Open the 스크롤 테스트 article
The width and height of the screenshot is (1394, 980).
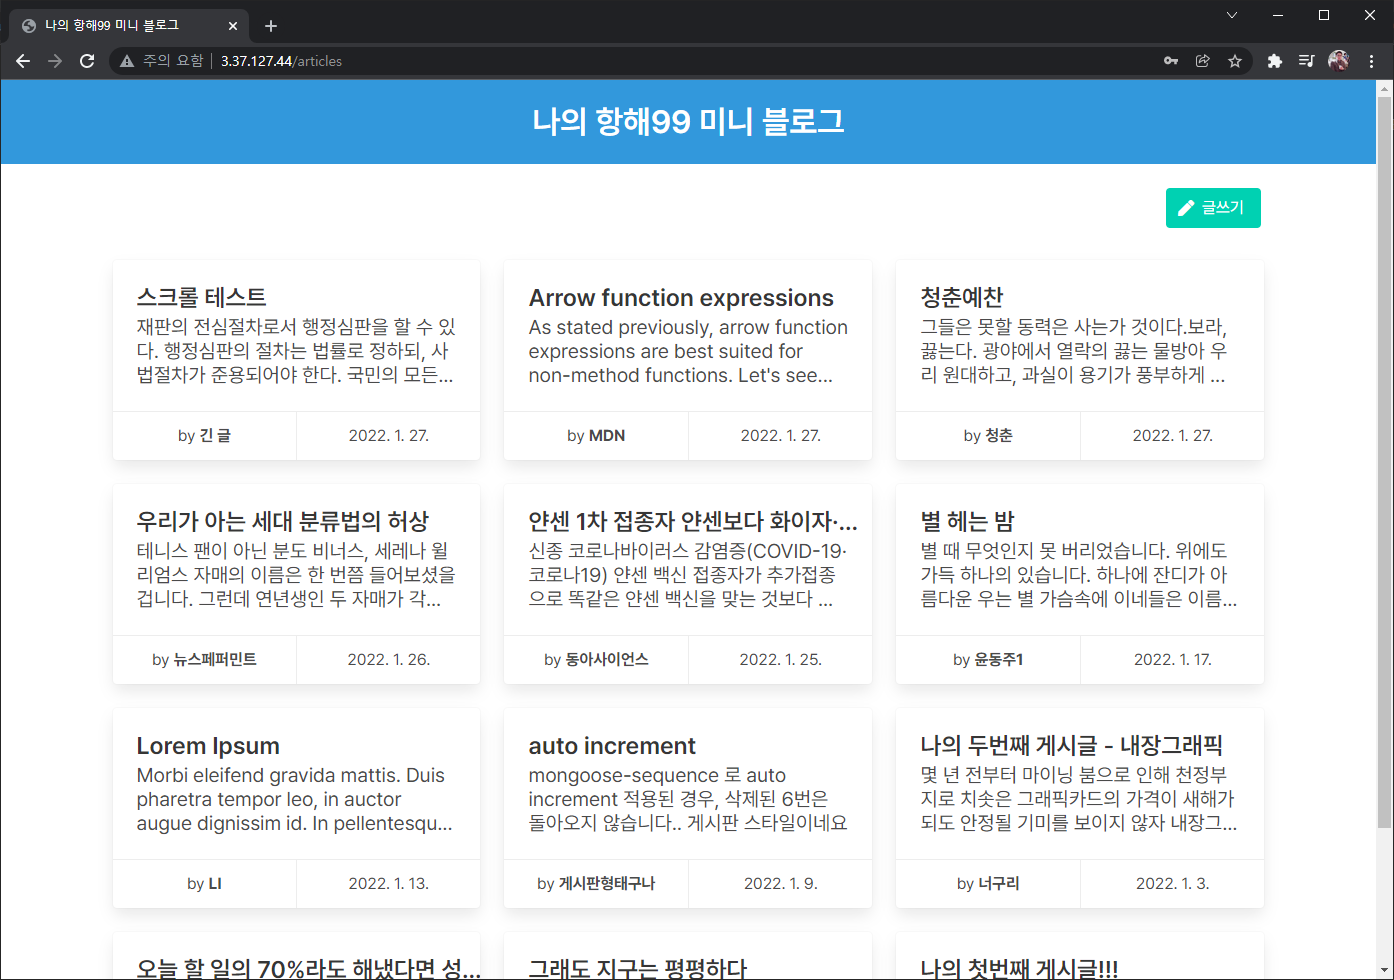[x=201, y=297]
